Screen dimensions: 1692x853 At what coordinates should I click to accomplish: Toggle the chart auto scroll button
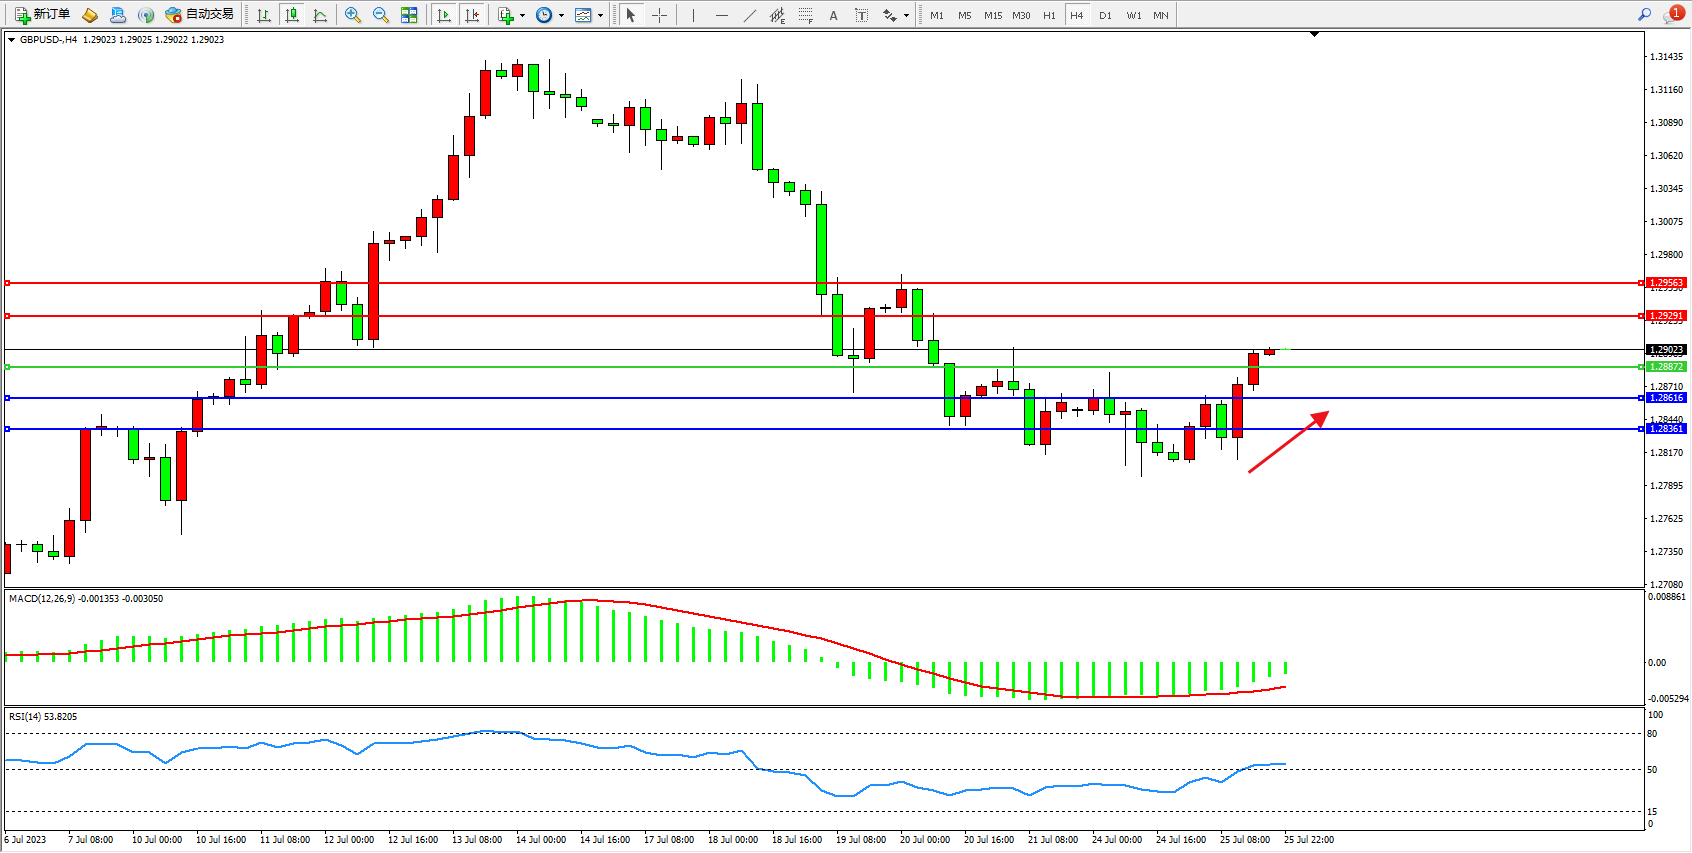pyautogui.click(x=444, y=15)
